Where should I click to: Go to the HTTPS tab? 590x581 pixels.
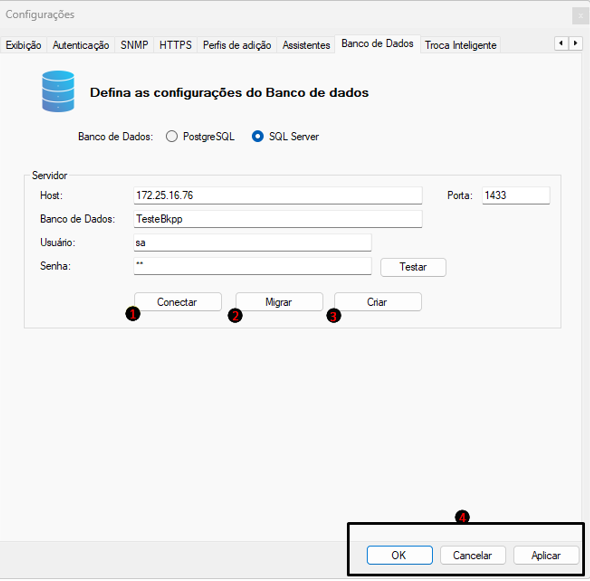(175, 45)
